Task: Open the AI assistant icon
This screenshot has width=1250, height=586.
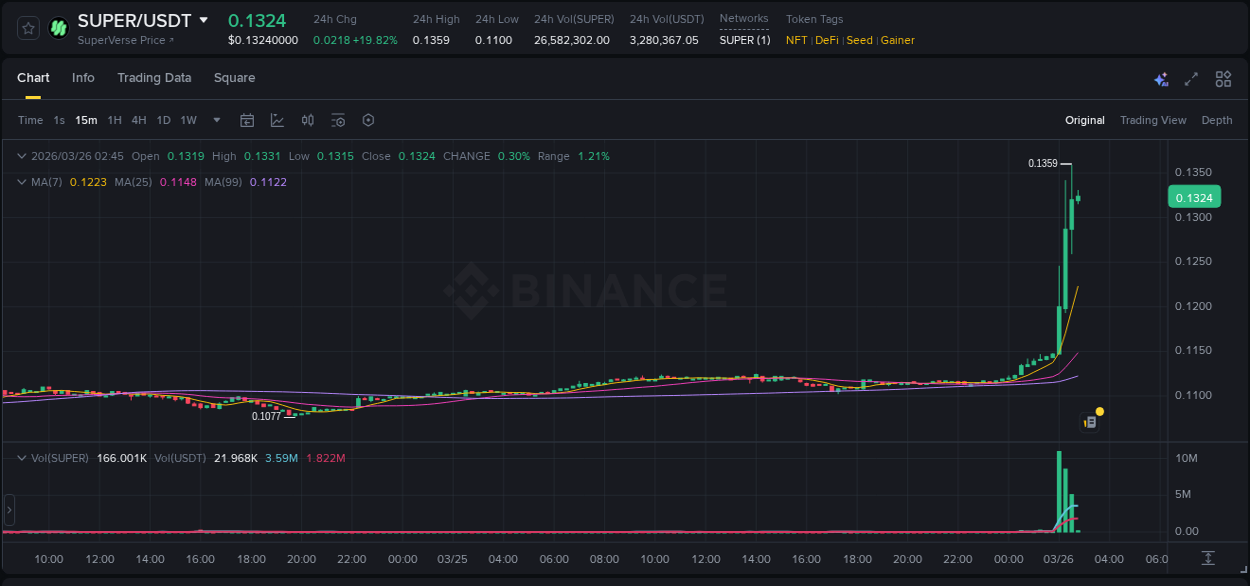Action: click(1161, 78)
